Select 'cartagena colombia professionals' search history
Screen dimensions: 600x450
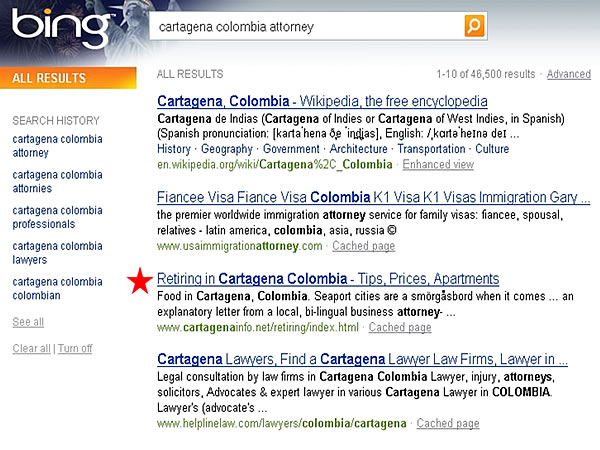coord(57,217)
